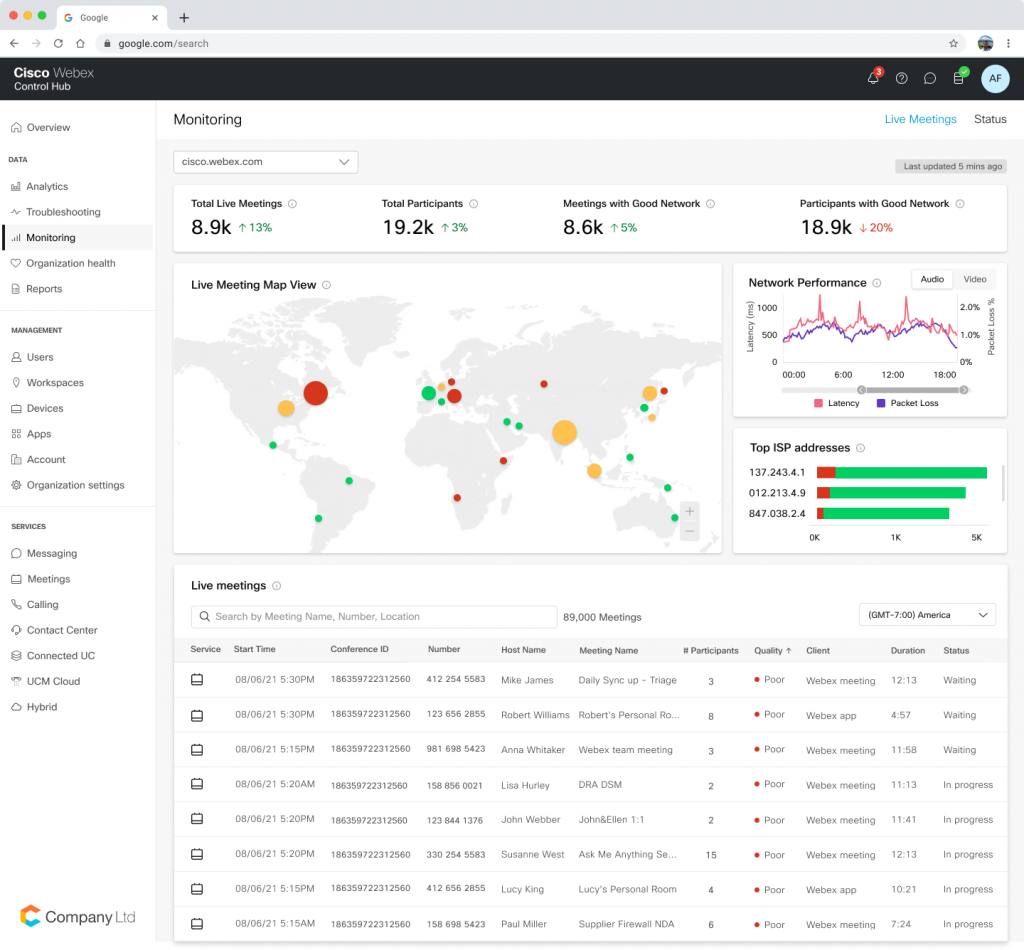Open the feedback chat bubble icon
The height and width of the screenshot is (950, 1024).
click(929, 78)
